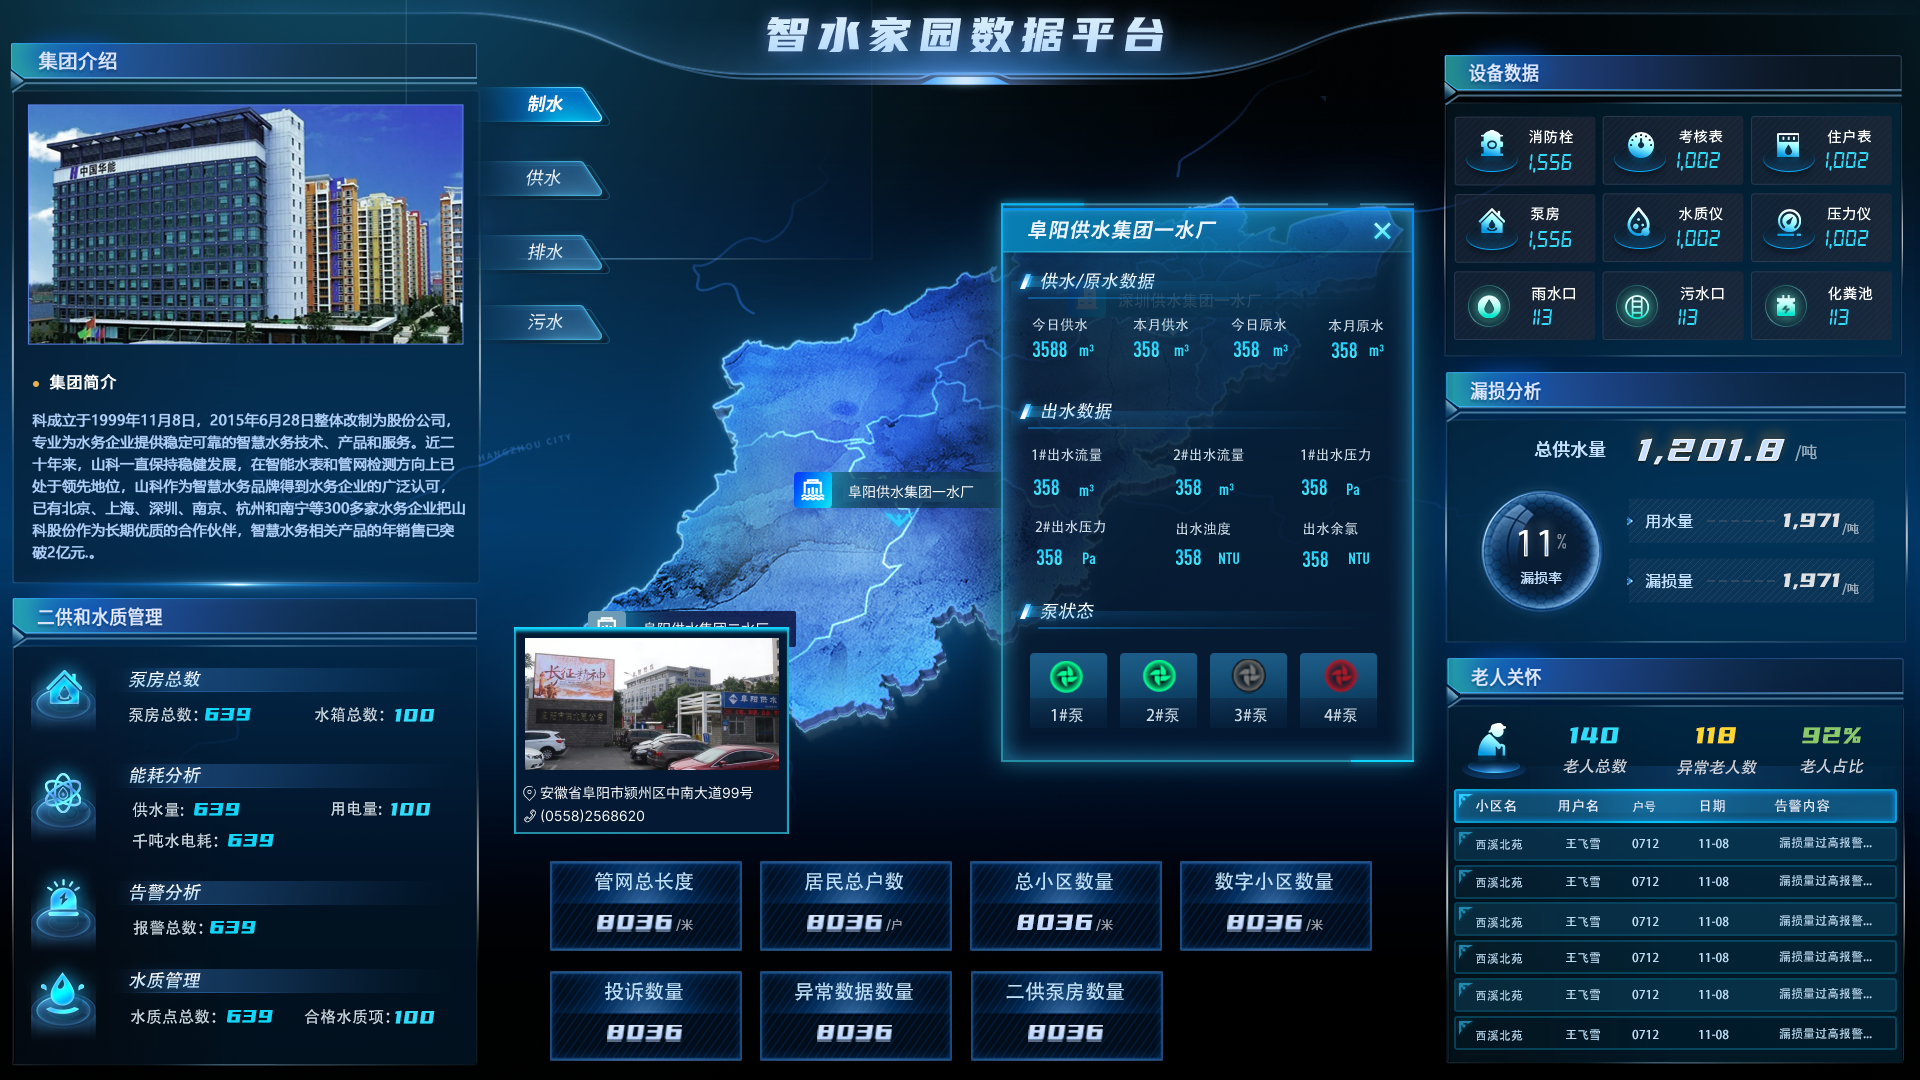Toggle the 1#泵 pump status
1920x1080 pixels.
[1067, 677]
